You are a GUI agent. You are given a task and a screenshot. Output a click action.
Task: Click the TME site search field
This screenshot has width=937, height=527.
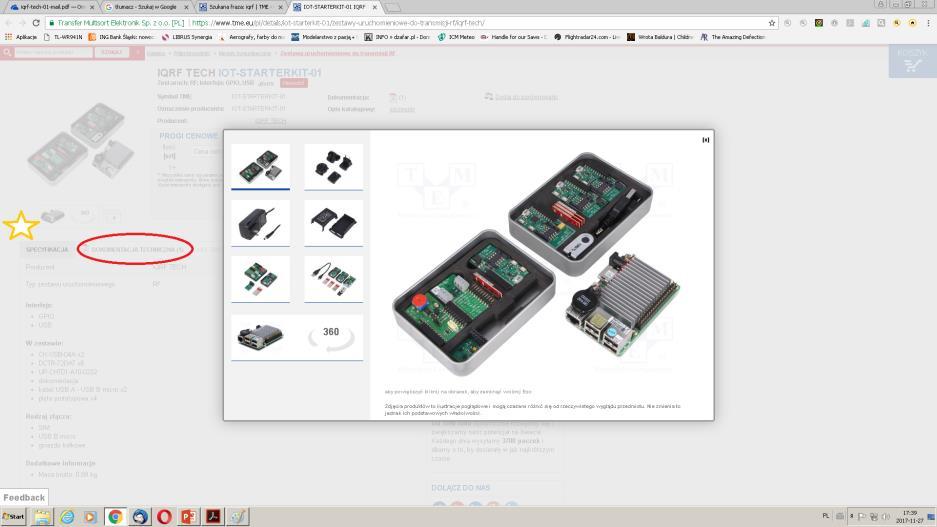53,53
